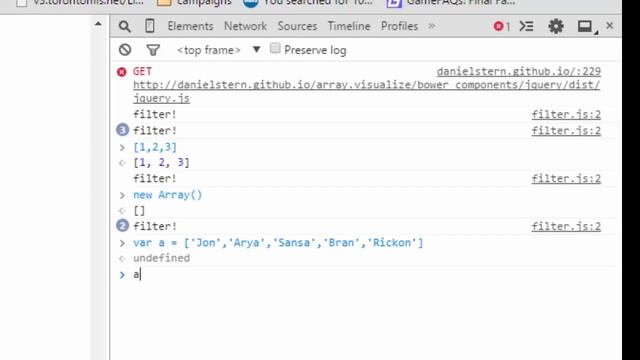Open filter.js:2 link below [1, 2, 3] output

[x=566, y=178]
